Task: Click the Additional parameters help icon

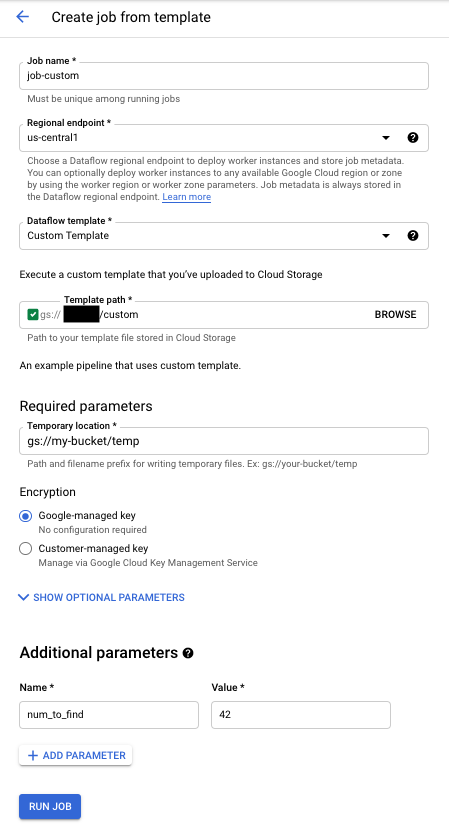Action: coord(188,653)
